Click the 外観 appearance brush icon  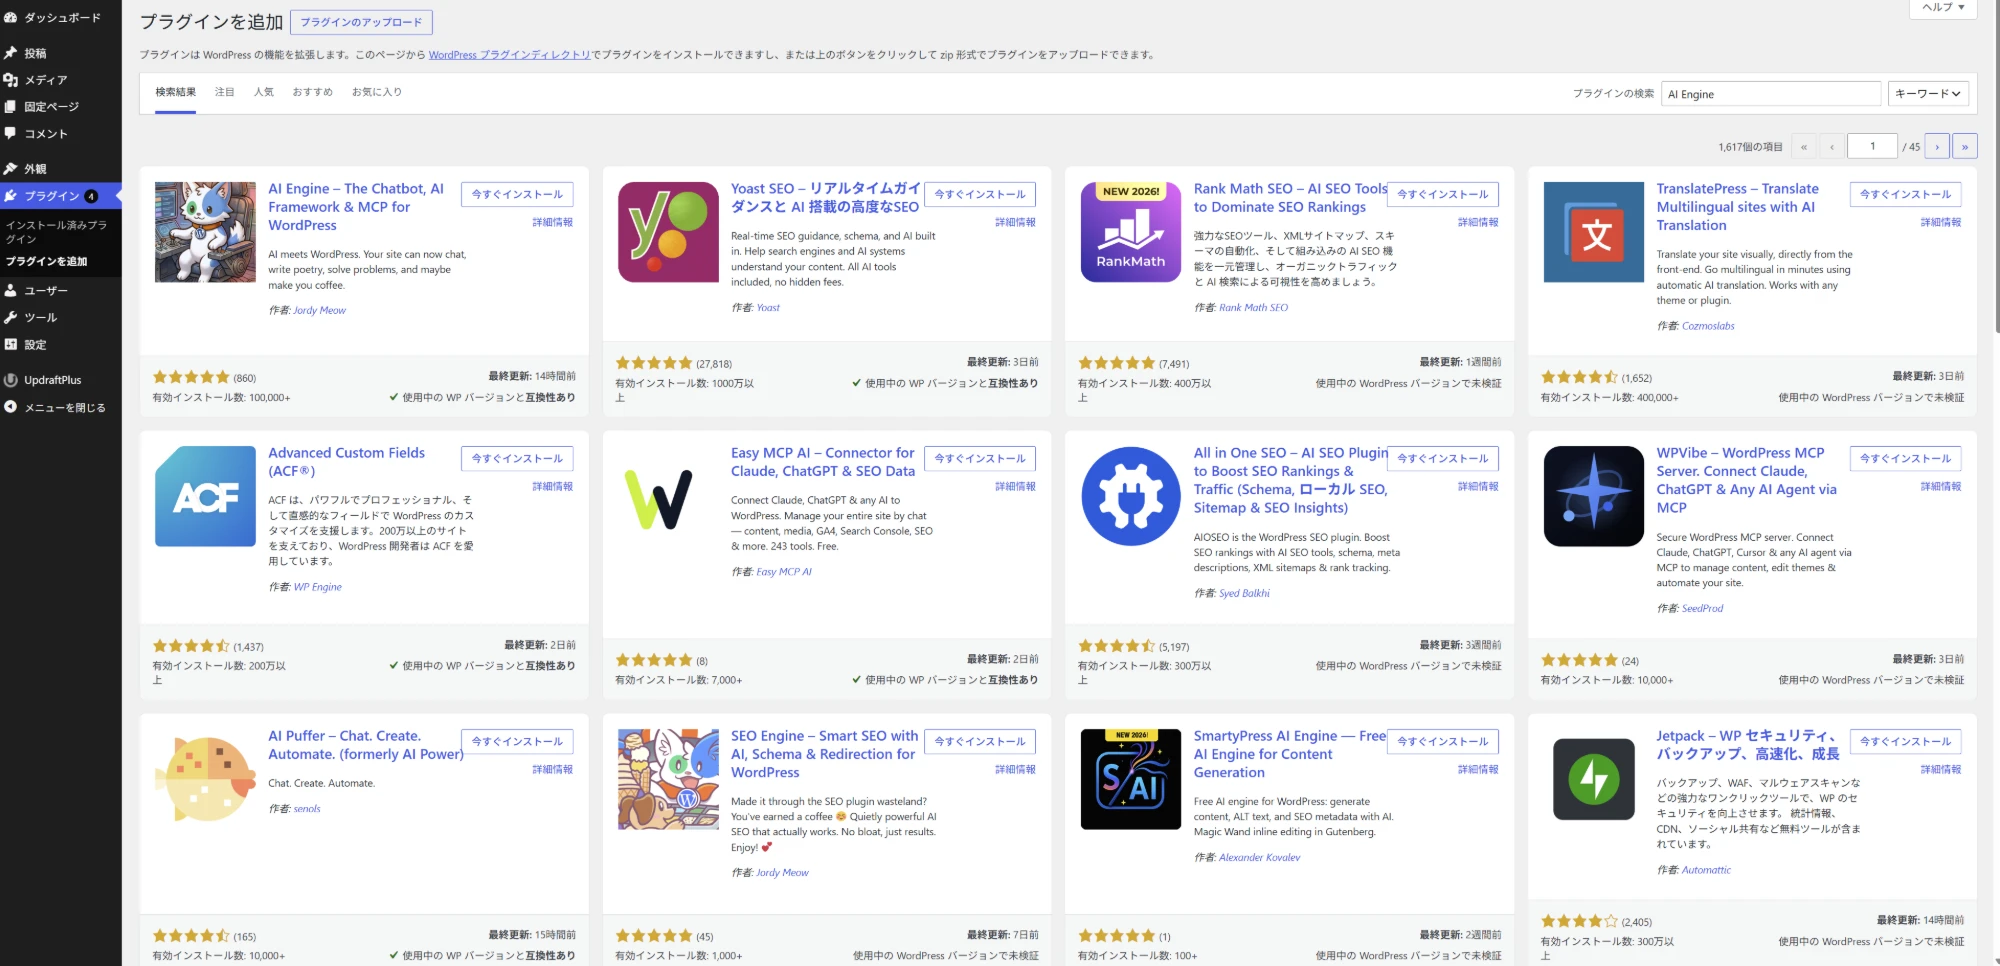pyautogui.click(x=11, y=169)
